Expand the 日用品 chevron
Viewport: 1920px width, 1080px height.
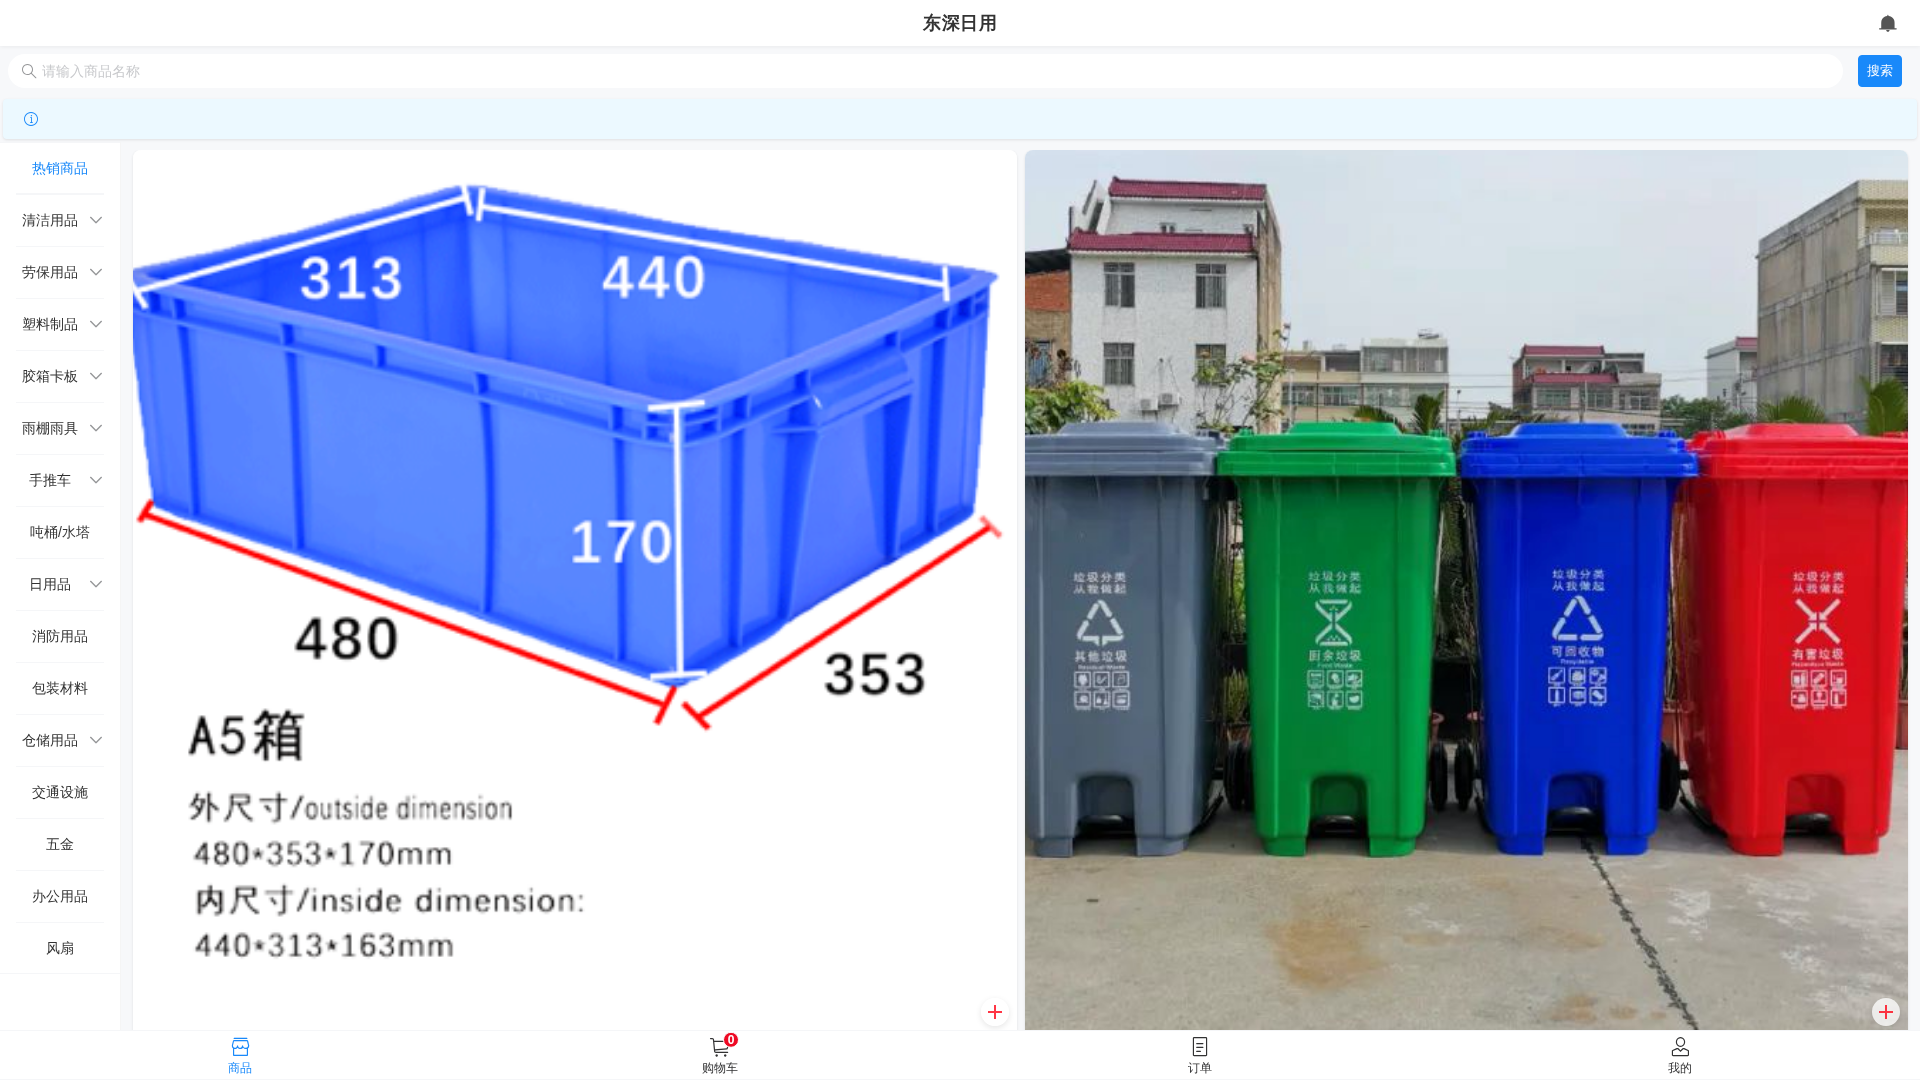click(96, 584)
